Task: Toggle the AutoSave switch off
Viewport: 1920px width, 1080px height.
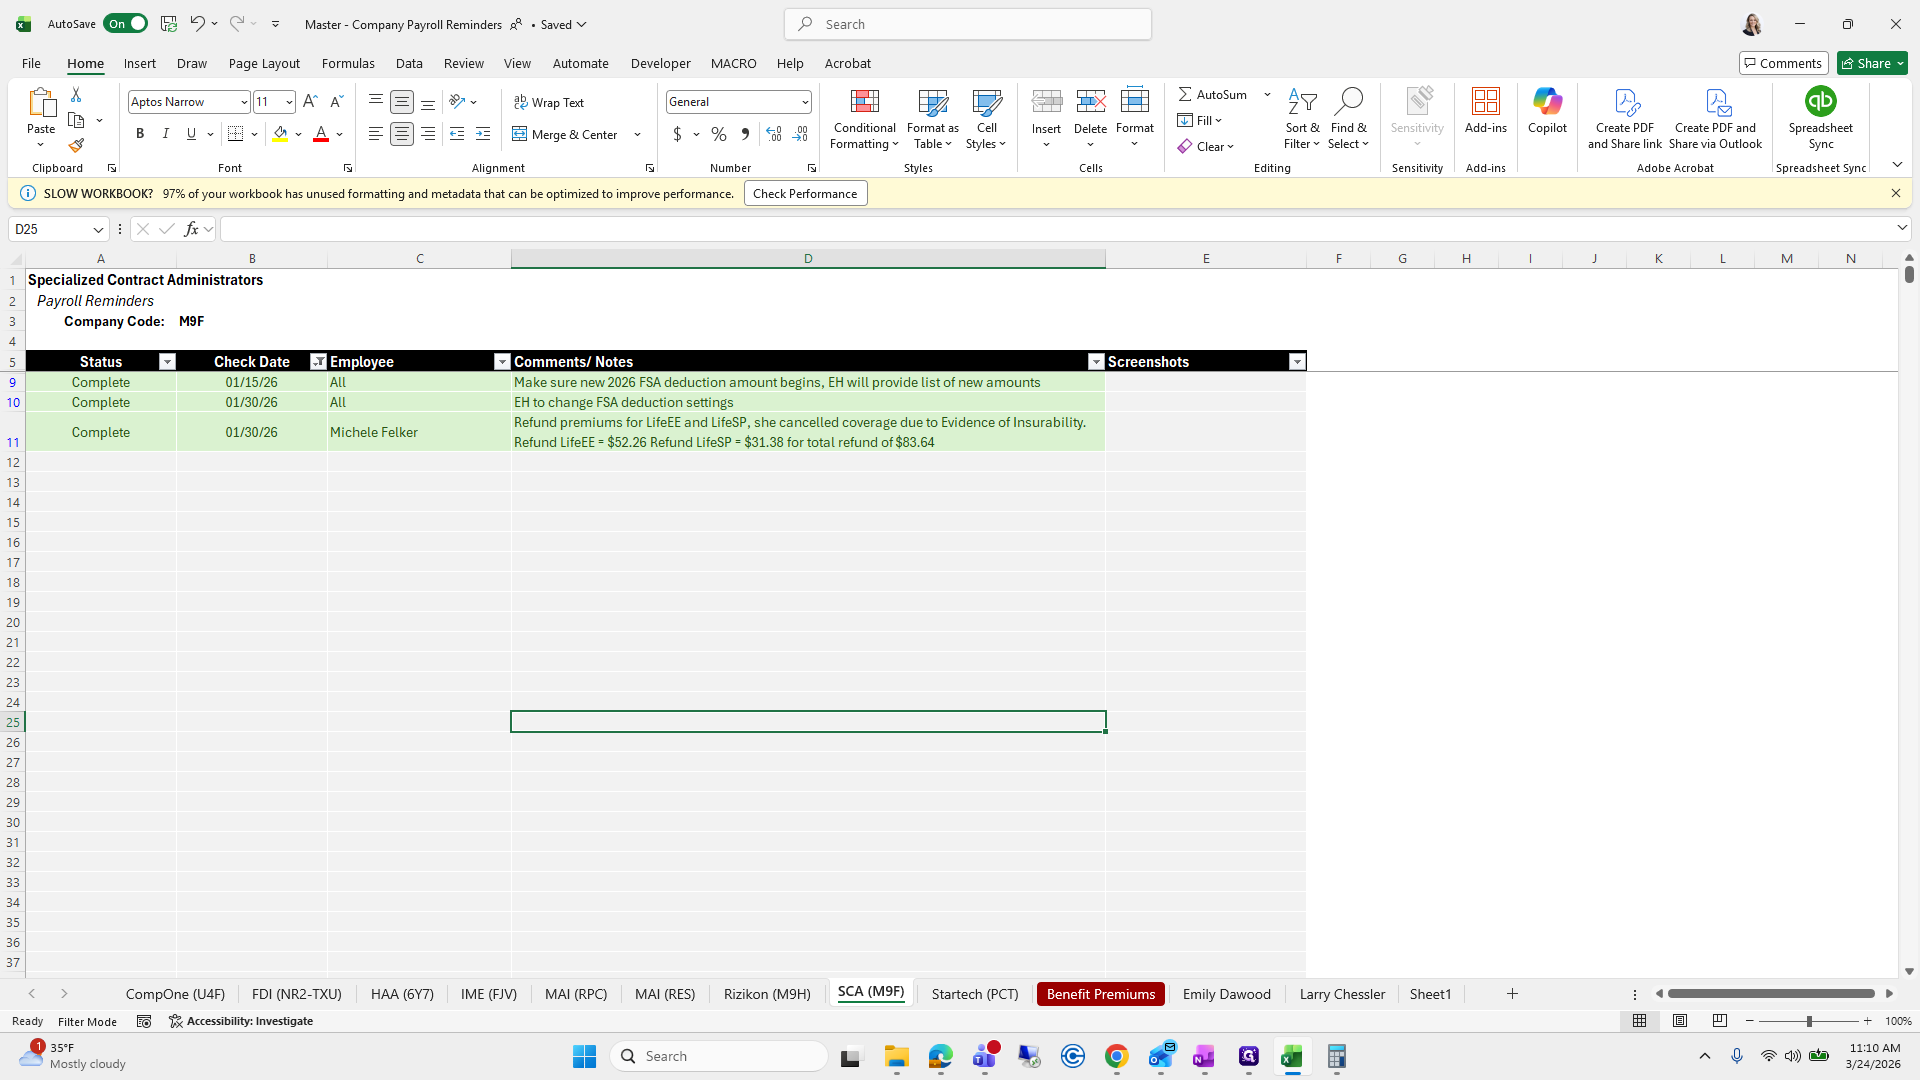Action: click(x=126, y=24)
